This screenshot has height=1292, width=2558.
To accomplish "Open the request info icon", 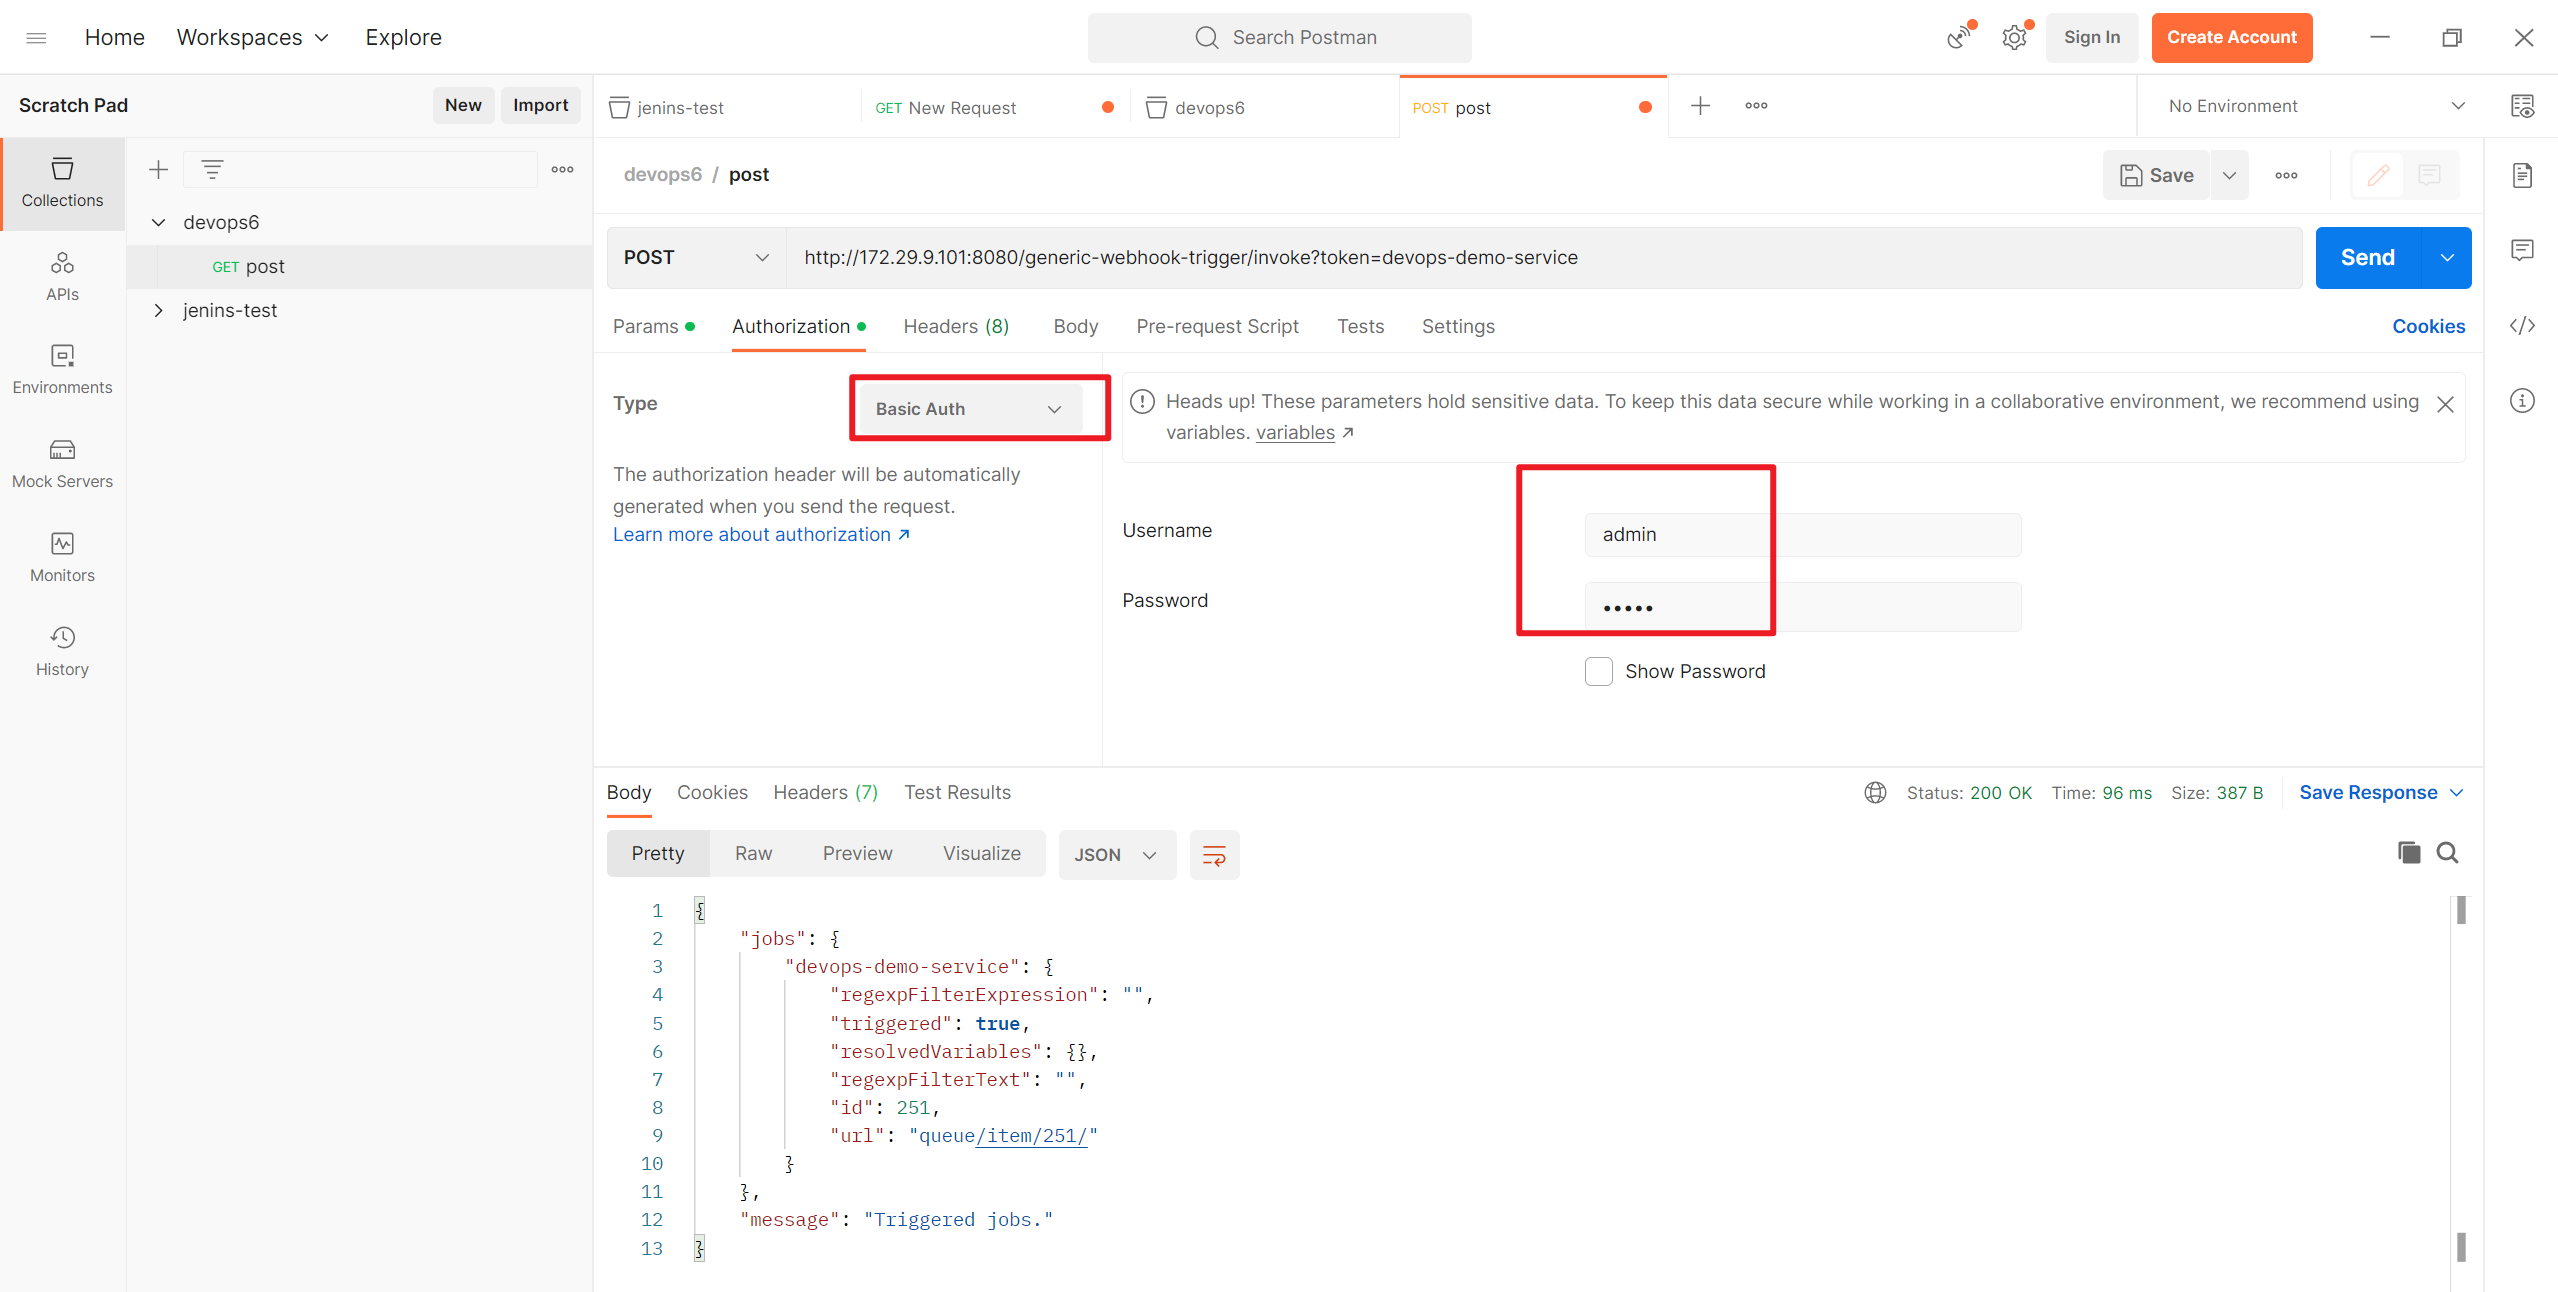I will [2522, 401].
